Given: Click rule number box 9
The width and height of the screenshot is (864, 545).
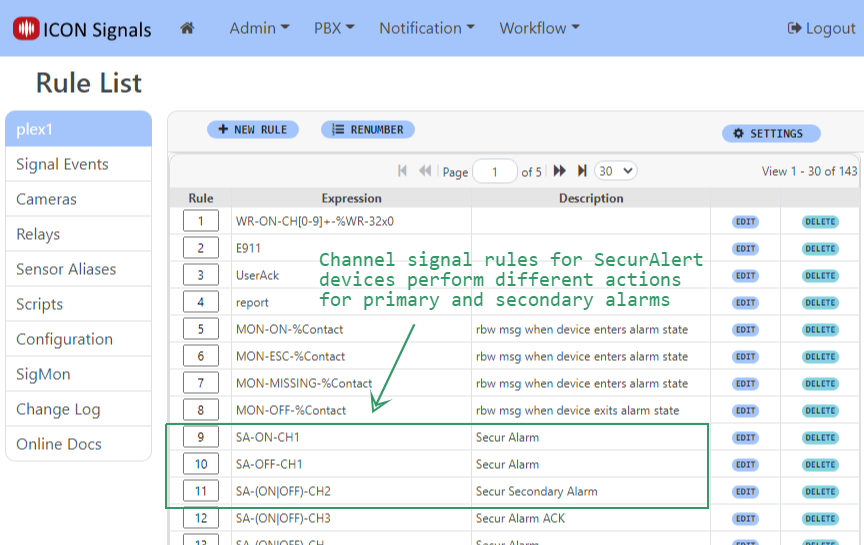Looking at the screenshot, I should pyautogui.click(x=201, y=437).
